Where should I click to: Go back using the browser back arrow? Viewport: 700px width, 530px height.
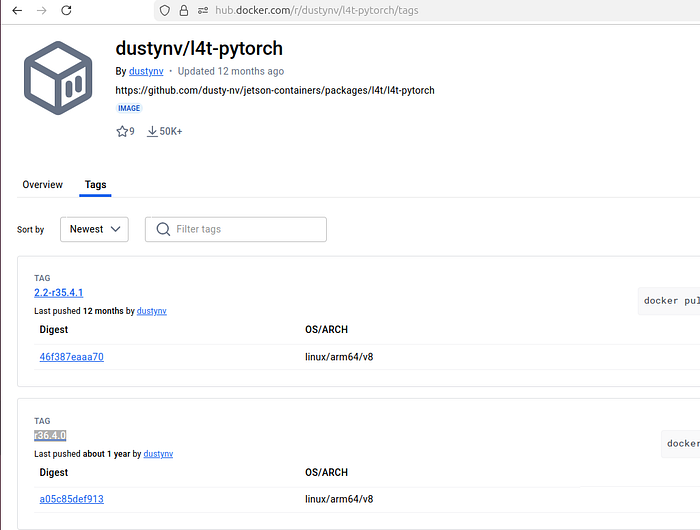click(17, 10)
